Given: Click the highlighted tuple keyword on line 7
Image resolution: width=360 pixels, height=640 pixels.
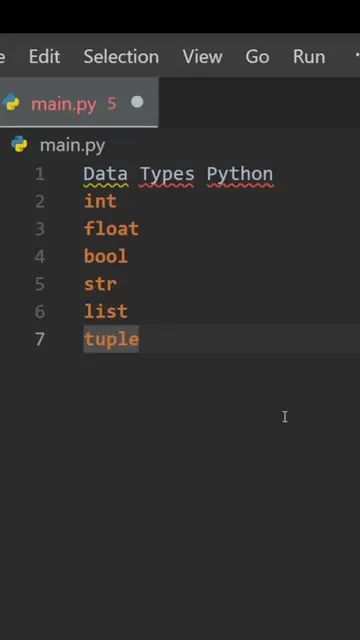Looking at the screenshot, I should coord(111,340).
